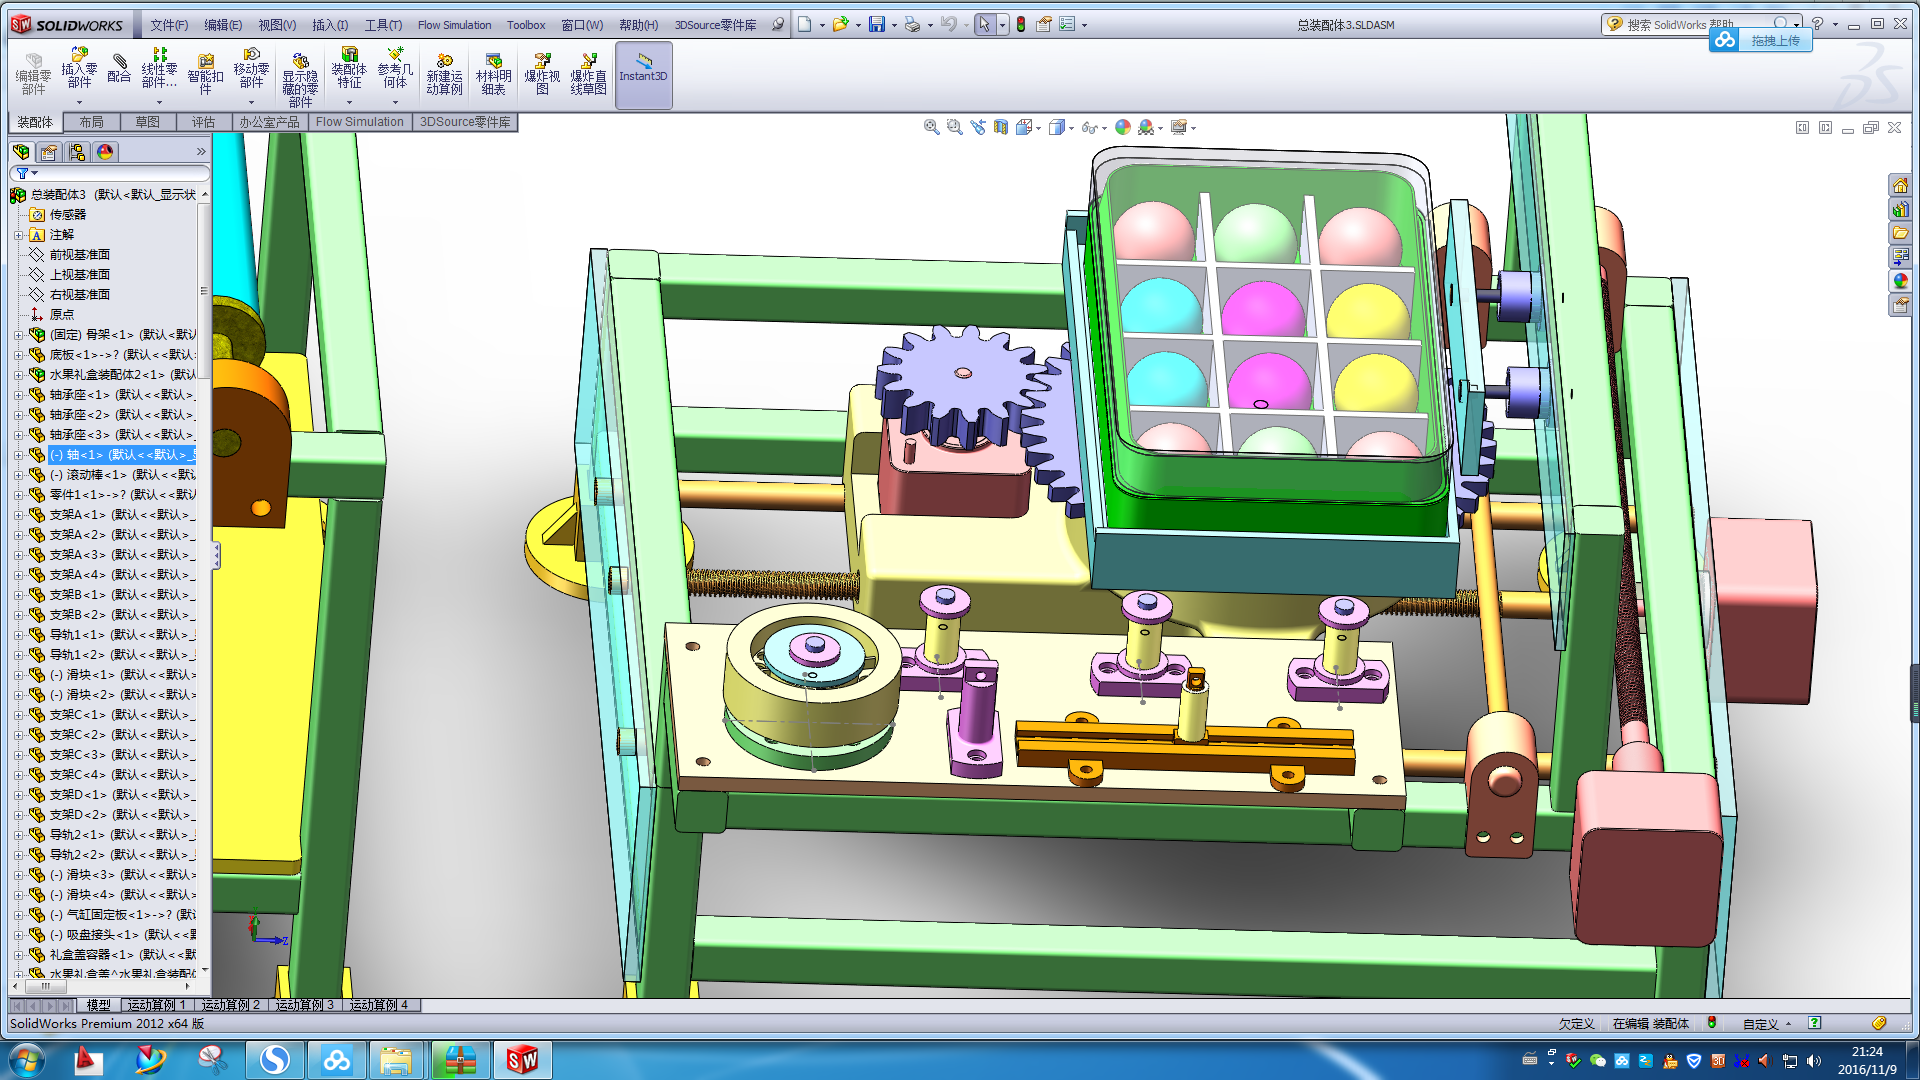The width and height of the screenshot is (1920, 1080).
Task: Toggle the rebuild traffic light icon
Action: [x=1021, y=24]
